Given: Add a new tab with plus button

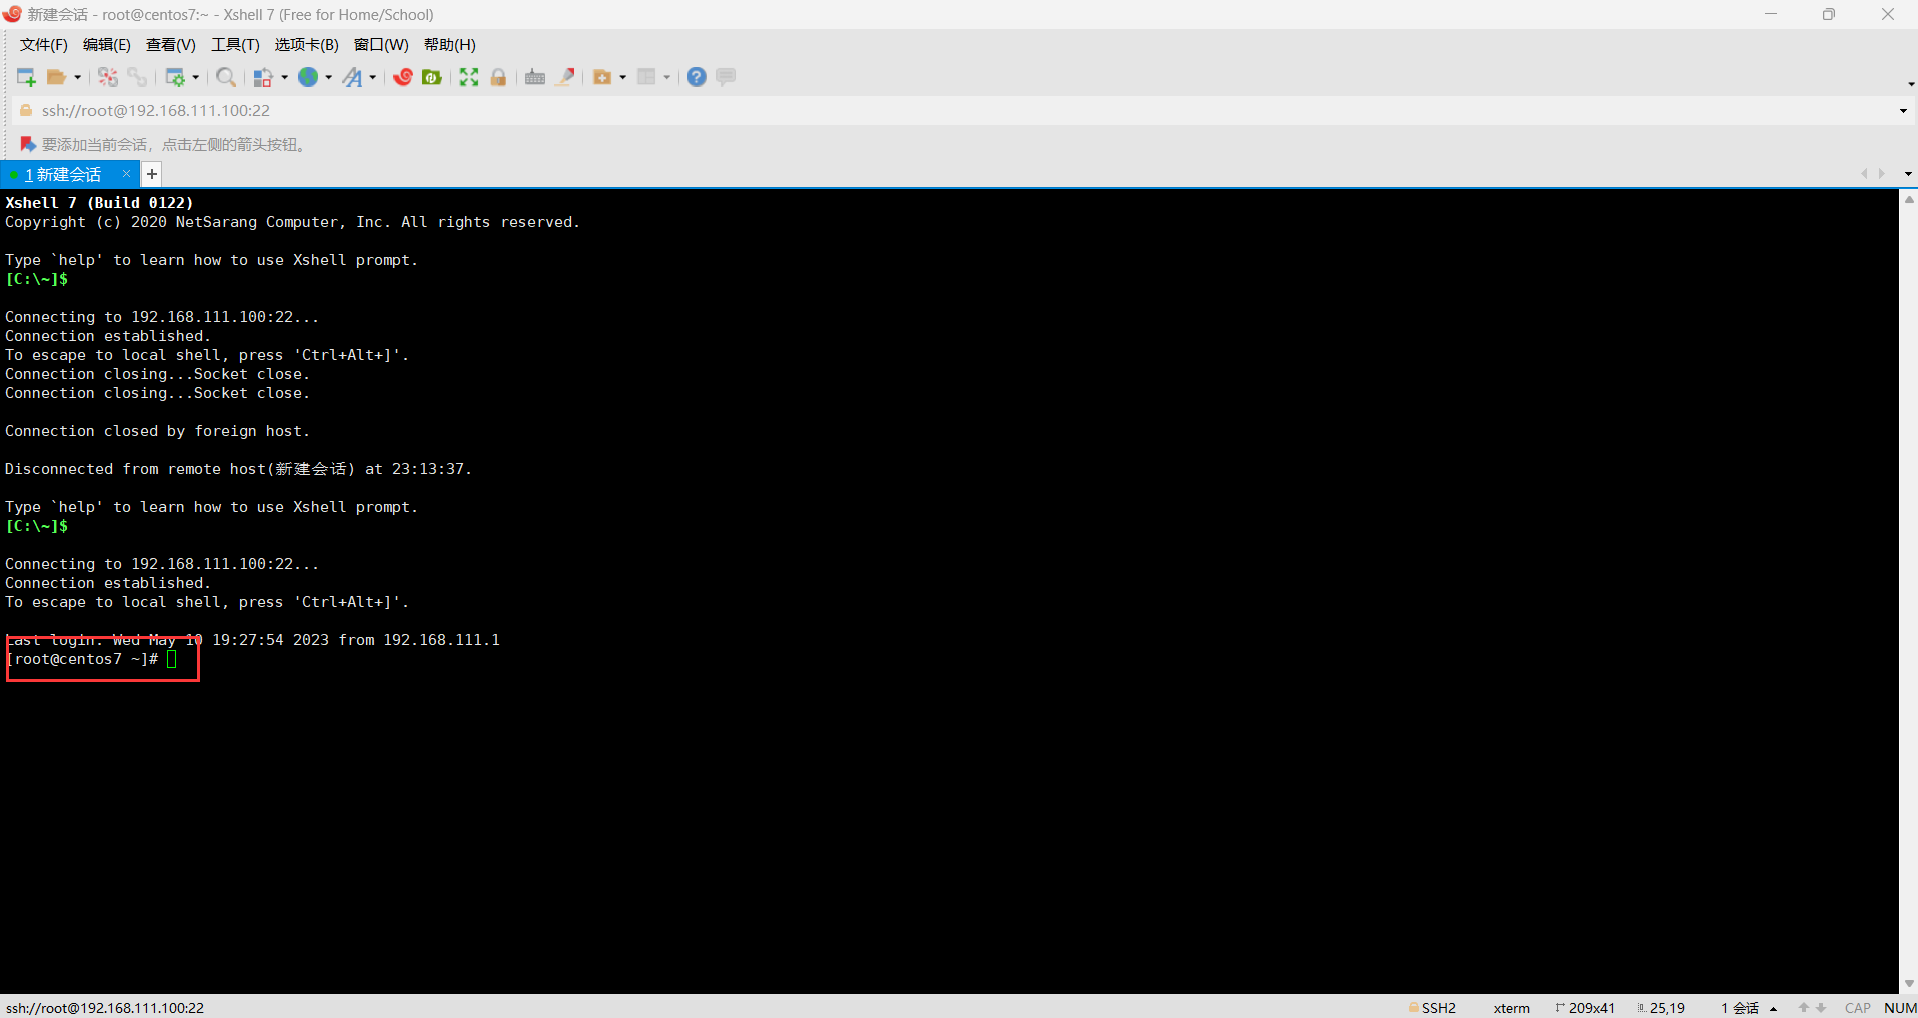Looking at the screenshot, I should coord(152,174).
